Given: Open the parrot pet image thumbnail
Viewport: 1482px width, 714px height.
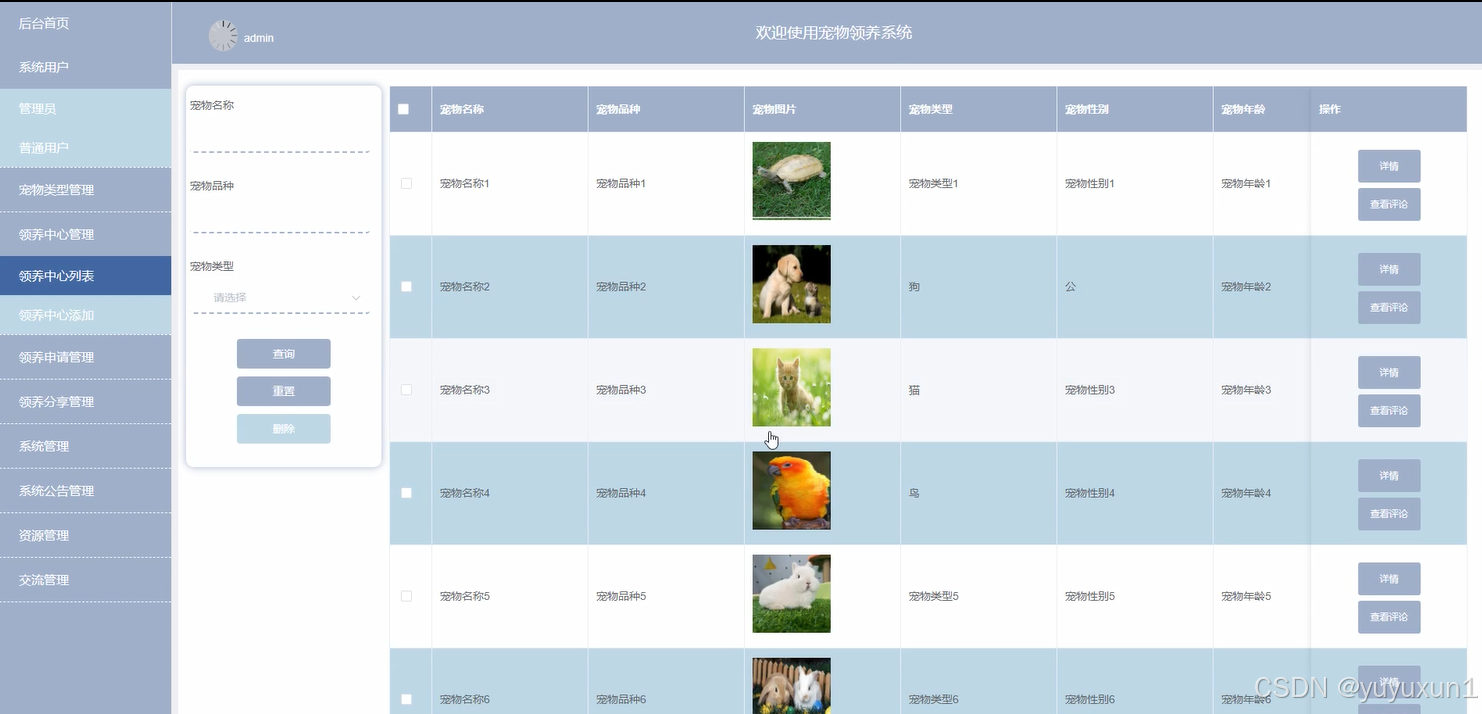Looking at the screenshot, I should pyautogui.click(x=791, y=490).
